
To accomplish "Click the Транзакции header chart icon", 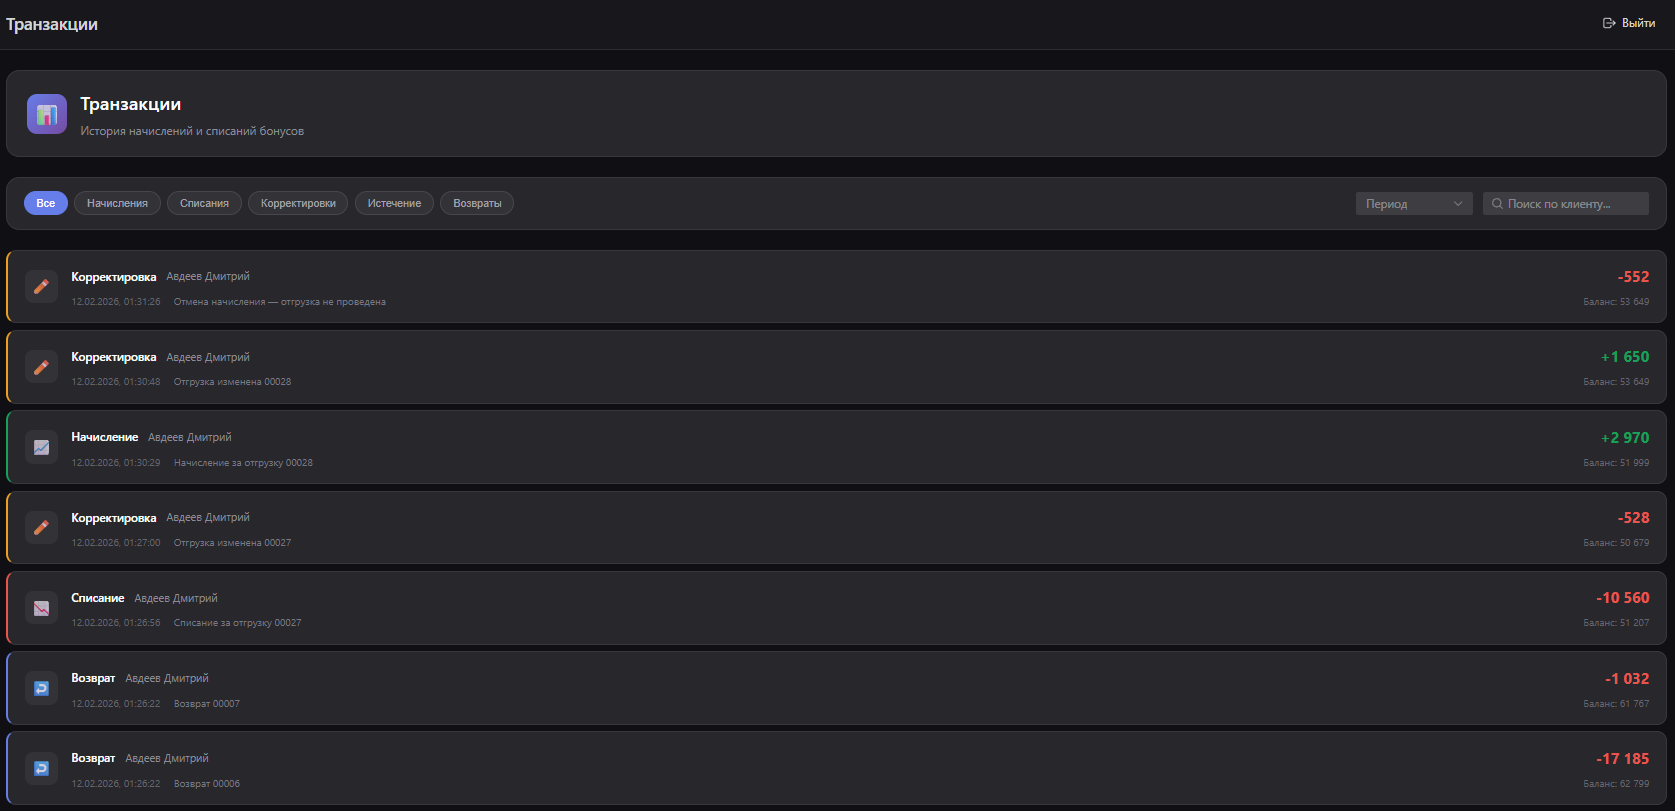I will pos(47,114).
